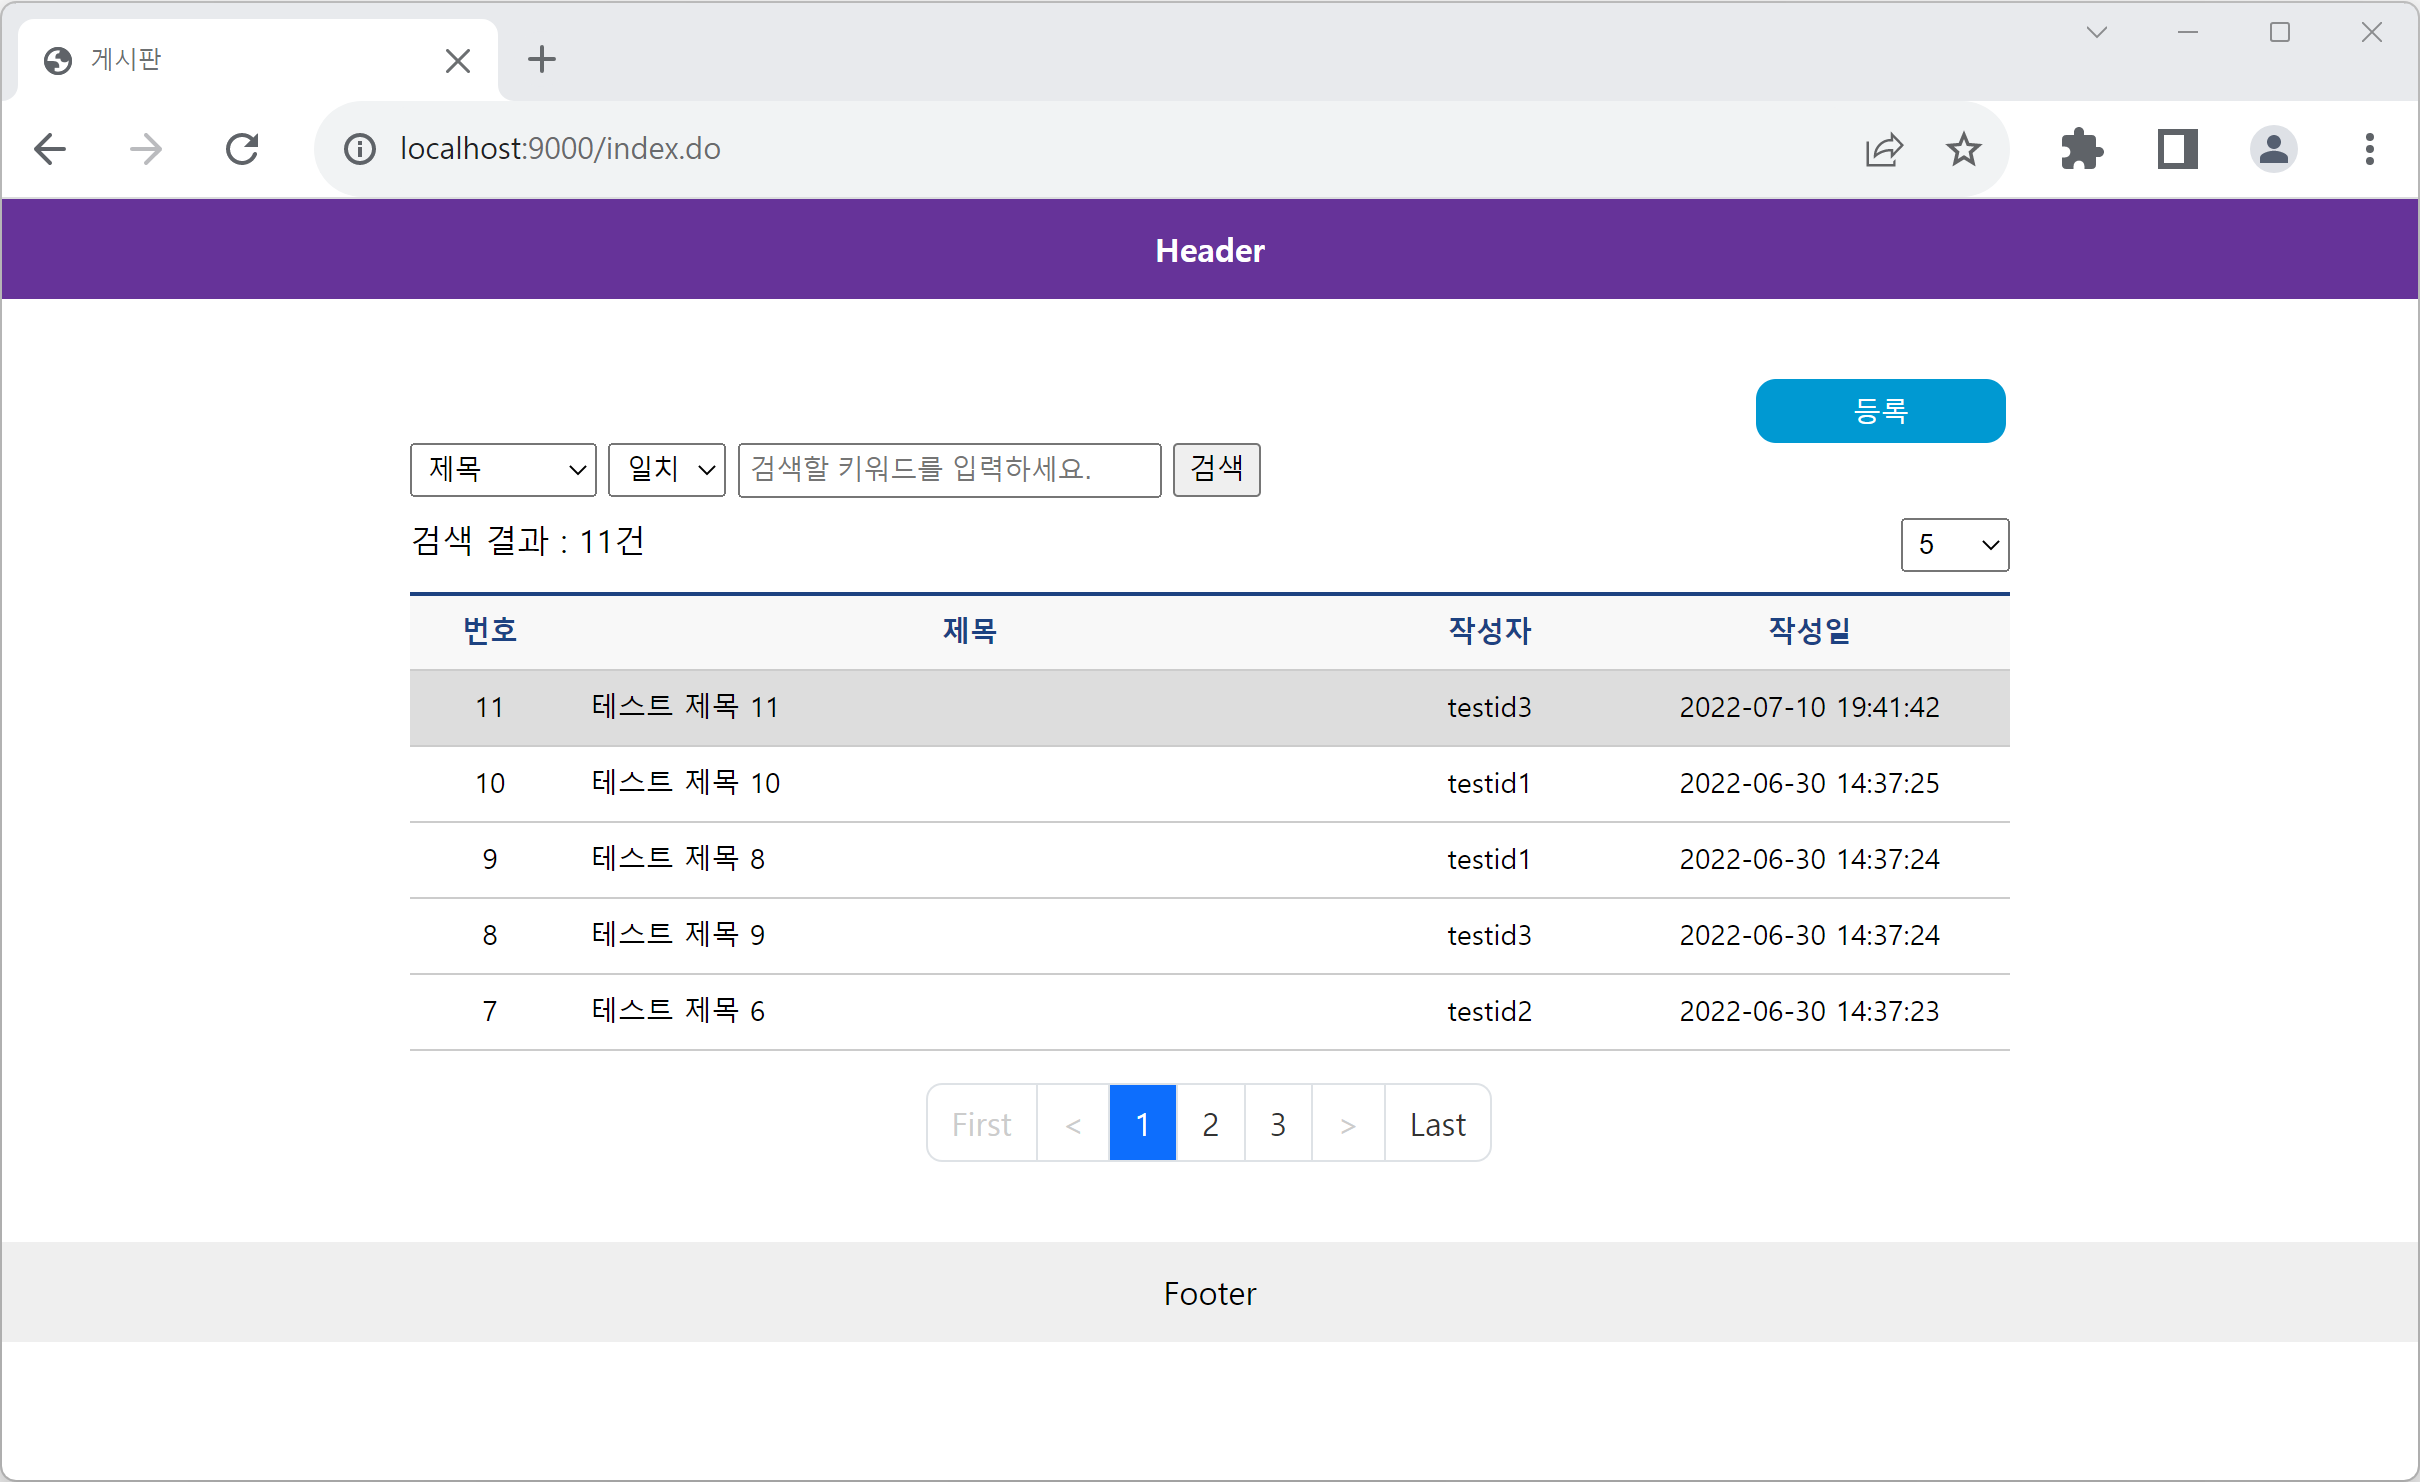Bookmark this page with star icon

click(1963, 149)
